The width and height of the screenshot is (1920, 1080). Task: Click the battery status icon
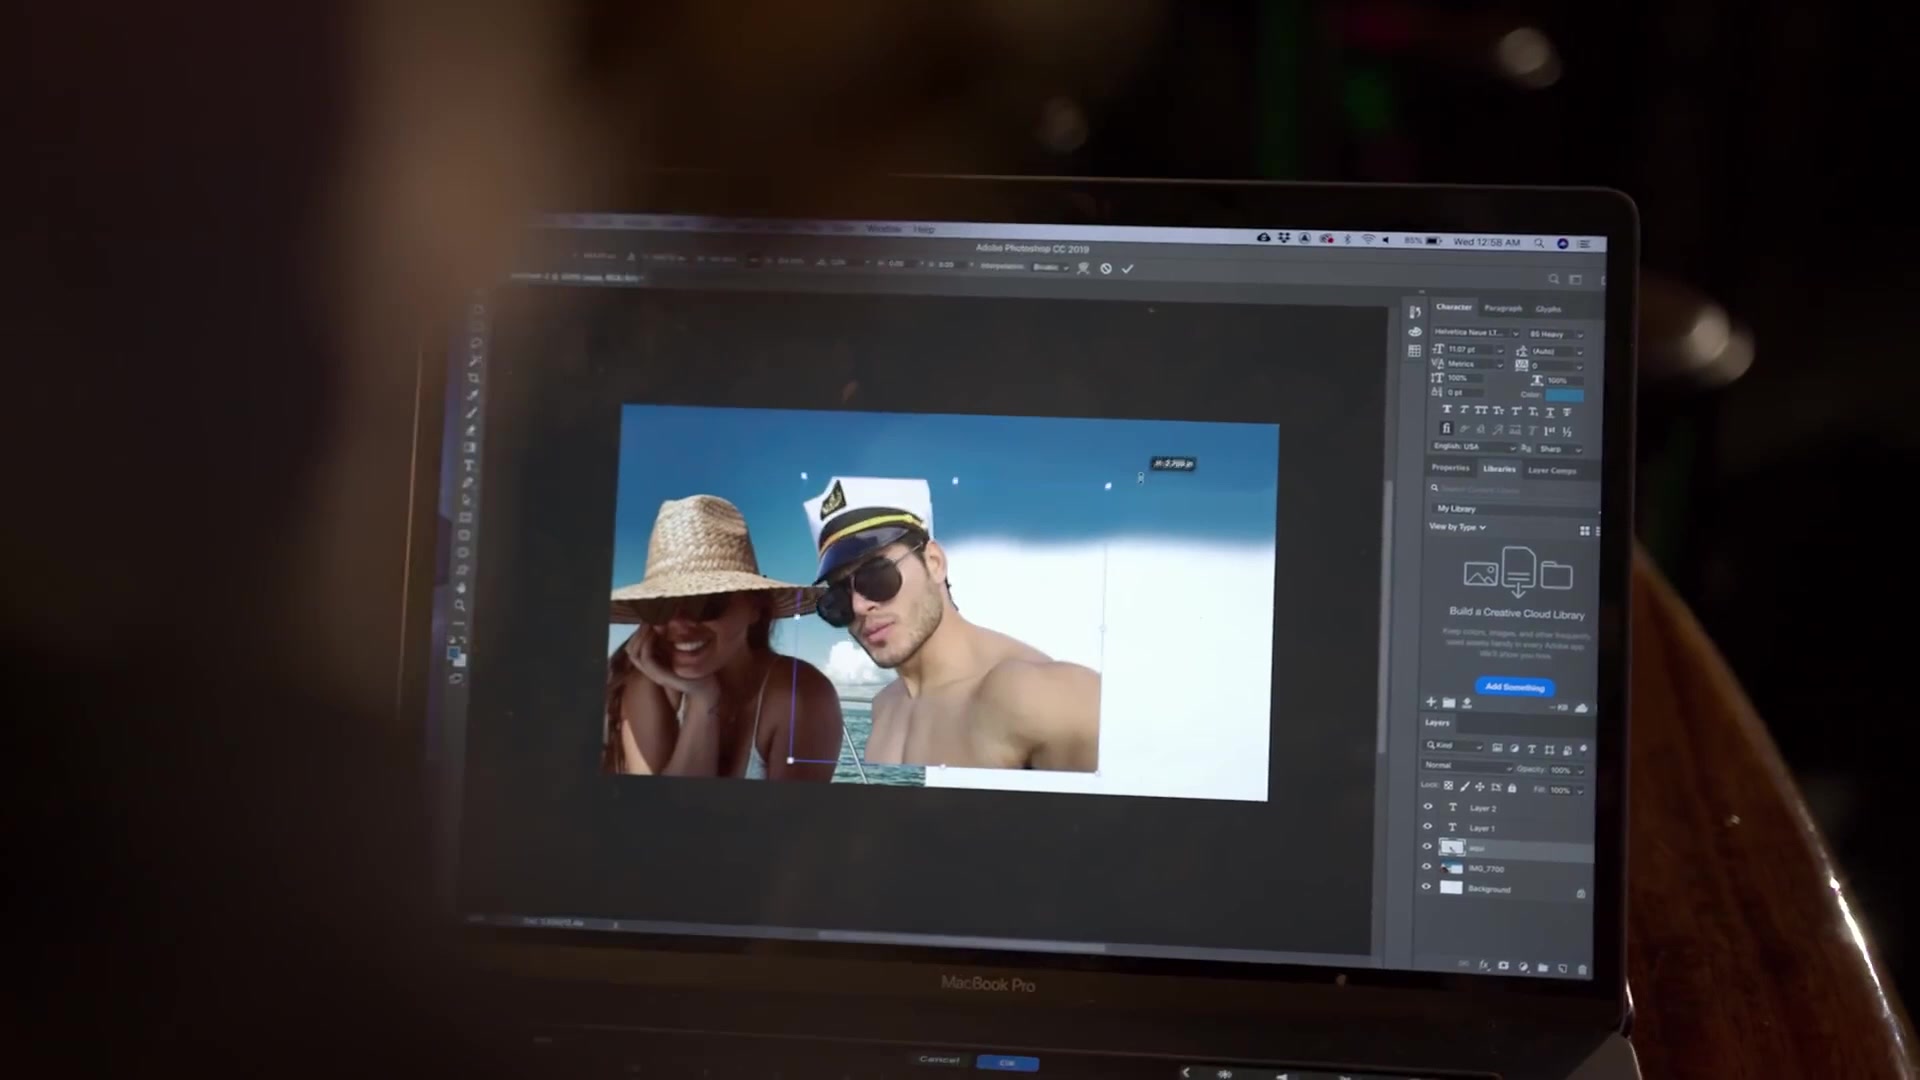click(1433, 241)
